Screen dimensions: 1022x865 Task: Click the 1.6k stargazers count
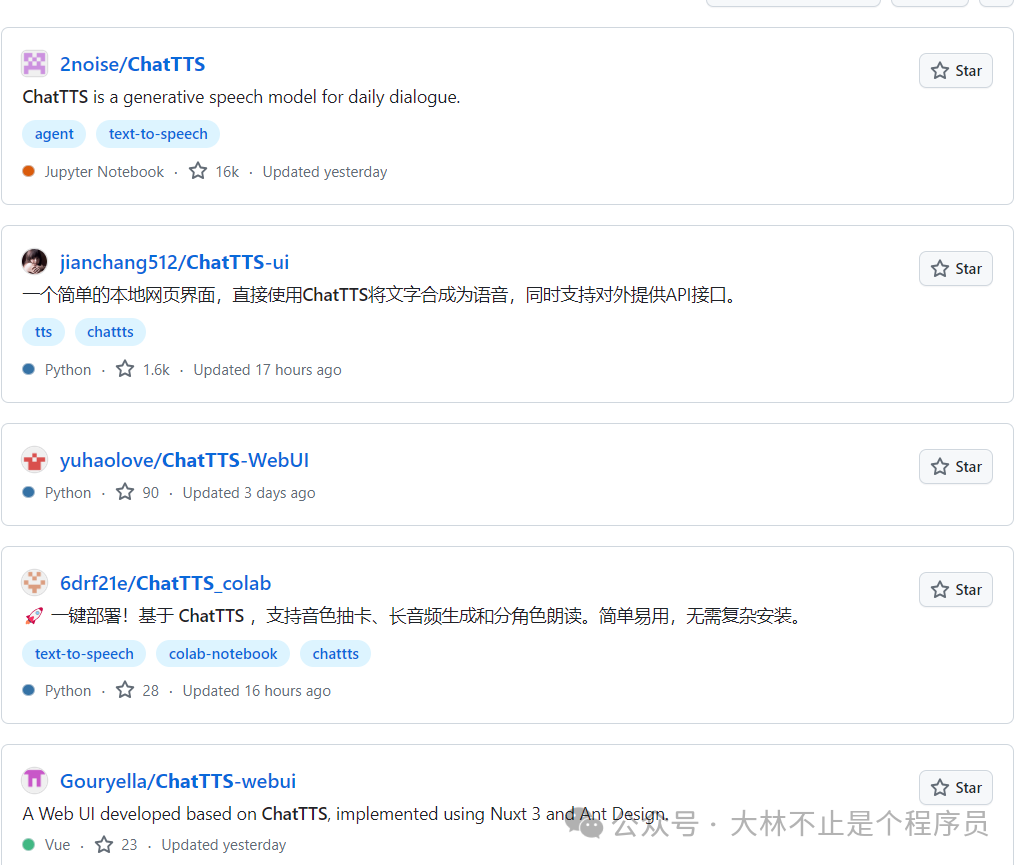[156, 370]
